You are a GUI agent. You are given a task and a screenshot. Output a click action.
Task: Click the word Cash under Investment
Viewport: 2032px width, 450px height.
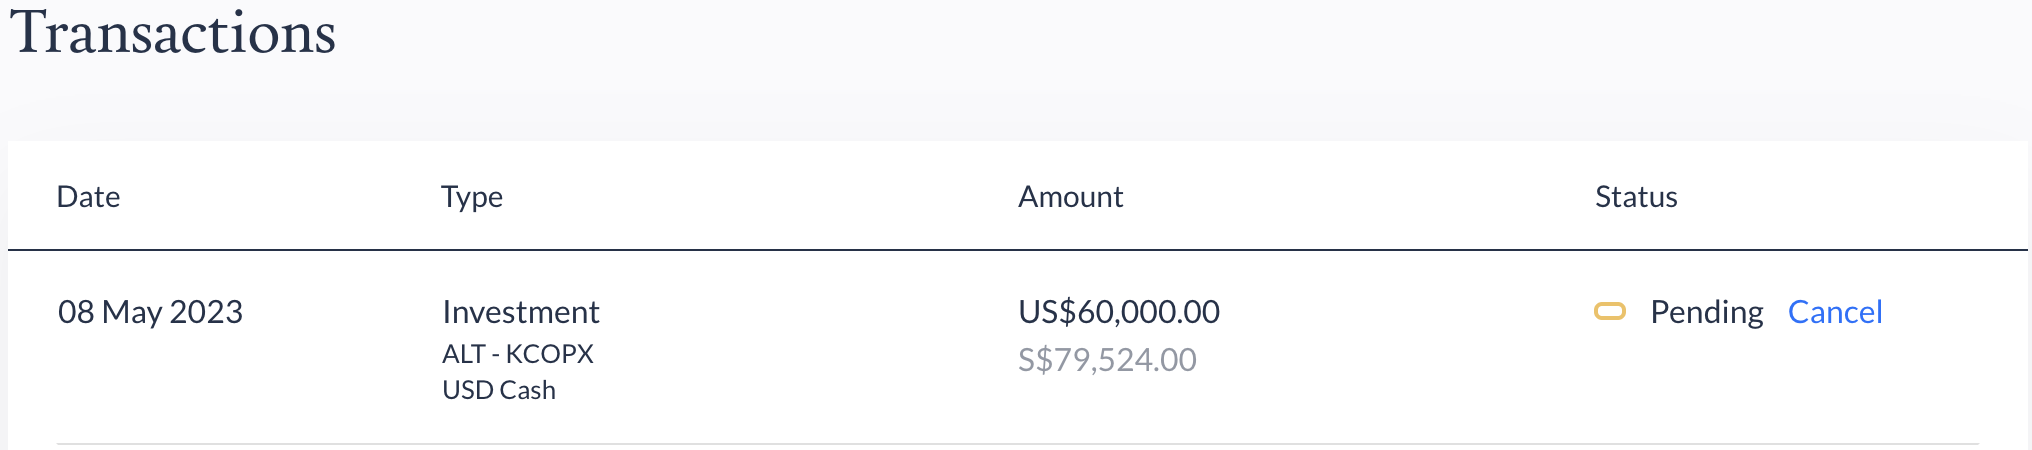point(528,390)
